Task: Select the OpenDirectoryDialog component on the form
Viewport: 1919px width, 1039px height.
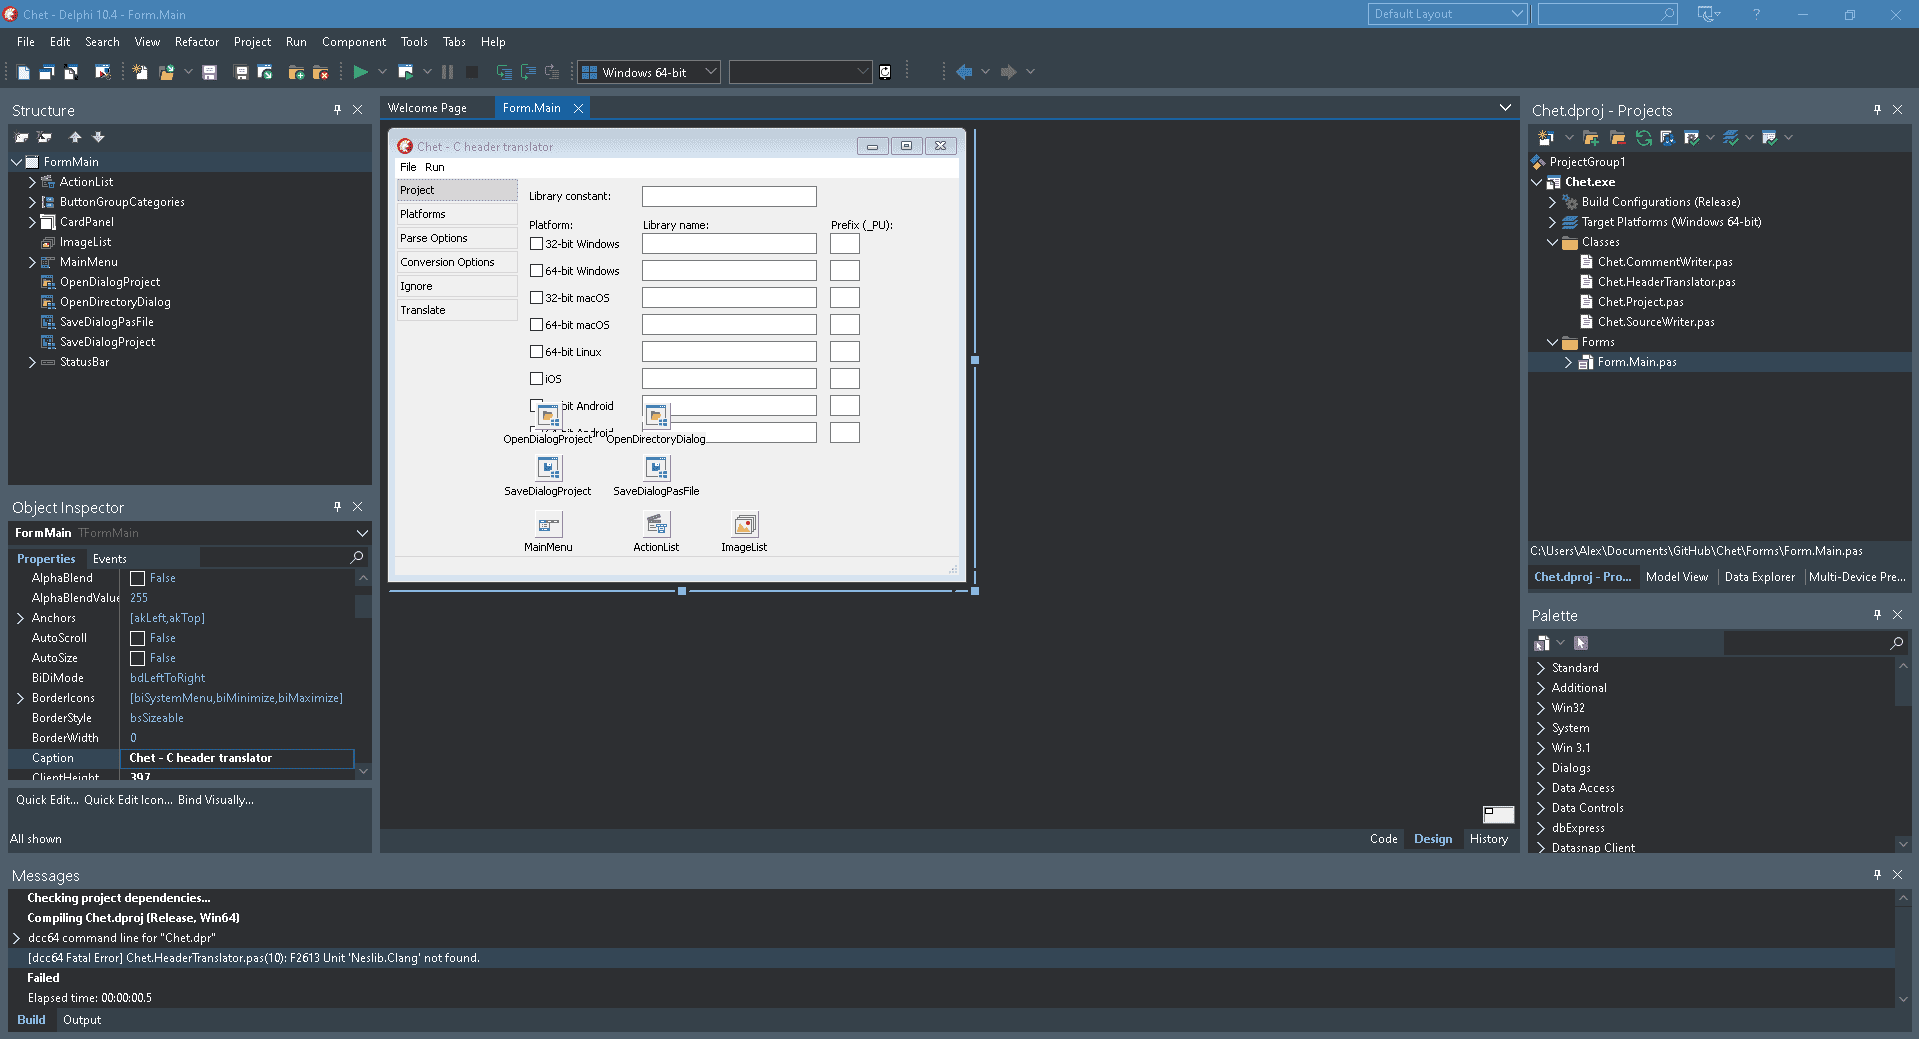Action: click(x=656, y=416)
